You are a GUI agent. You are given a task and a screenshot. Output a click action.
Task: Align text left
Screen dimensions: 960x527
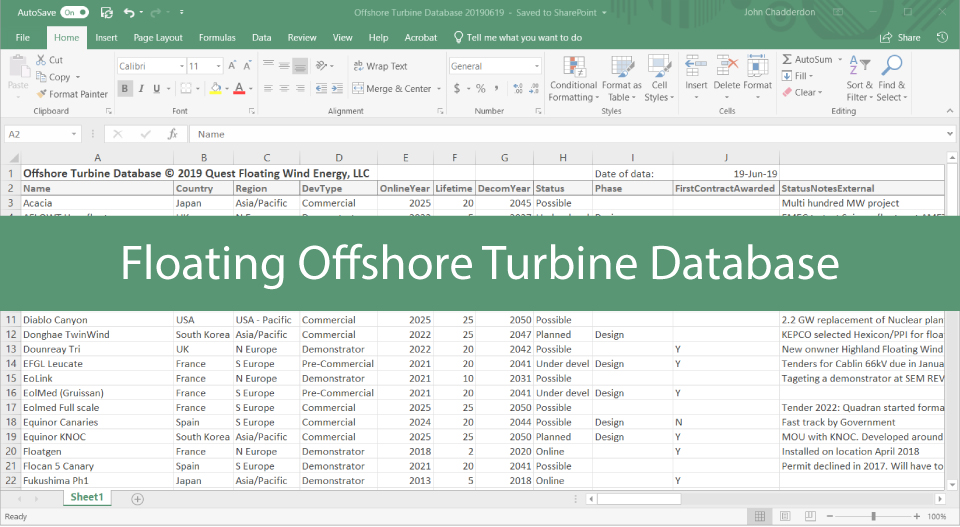(x=268, y=89)
